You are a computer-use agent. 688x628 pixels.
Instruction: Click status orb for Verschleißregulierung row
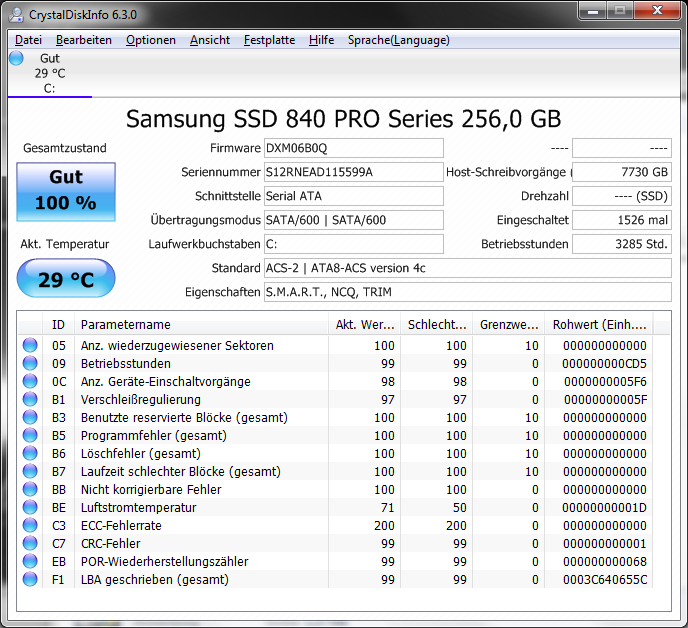[x=30, y=399]
